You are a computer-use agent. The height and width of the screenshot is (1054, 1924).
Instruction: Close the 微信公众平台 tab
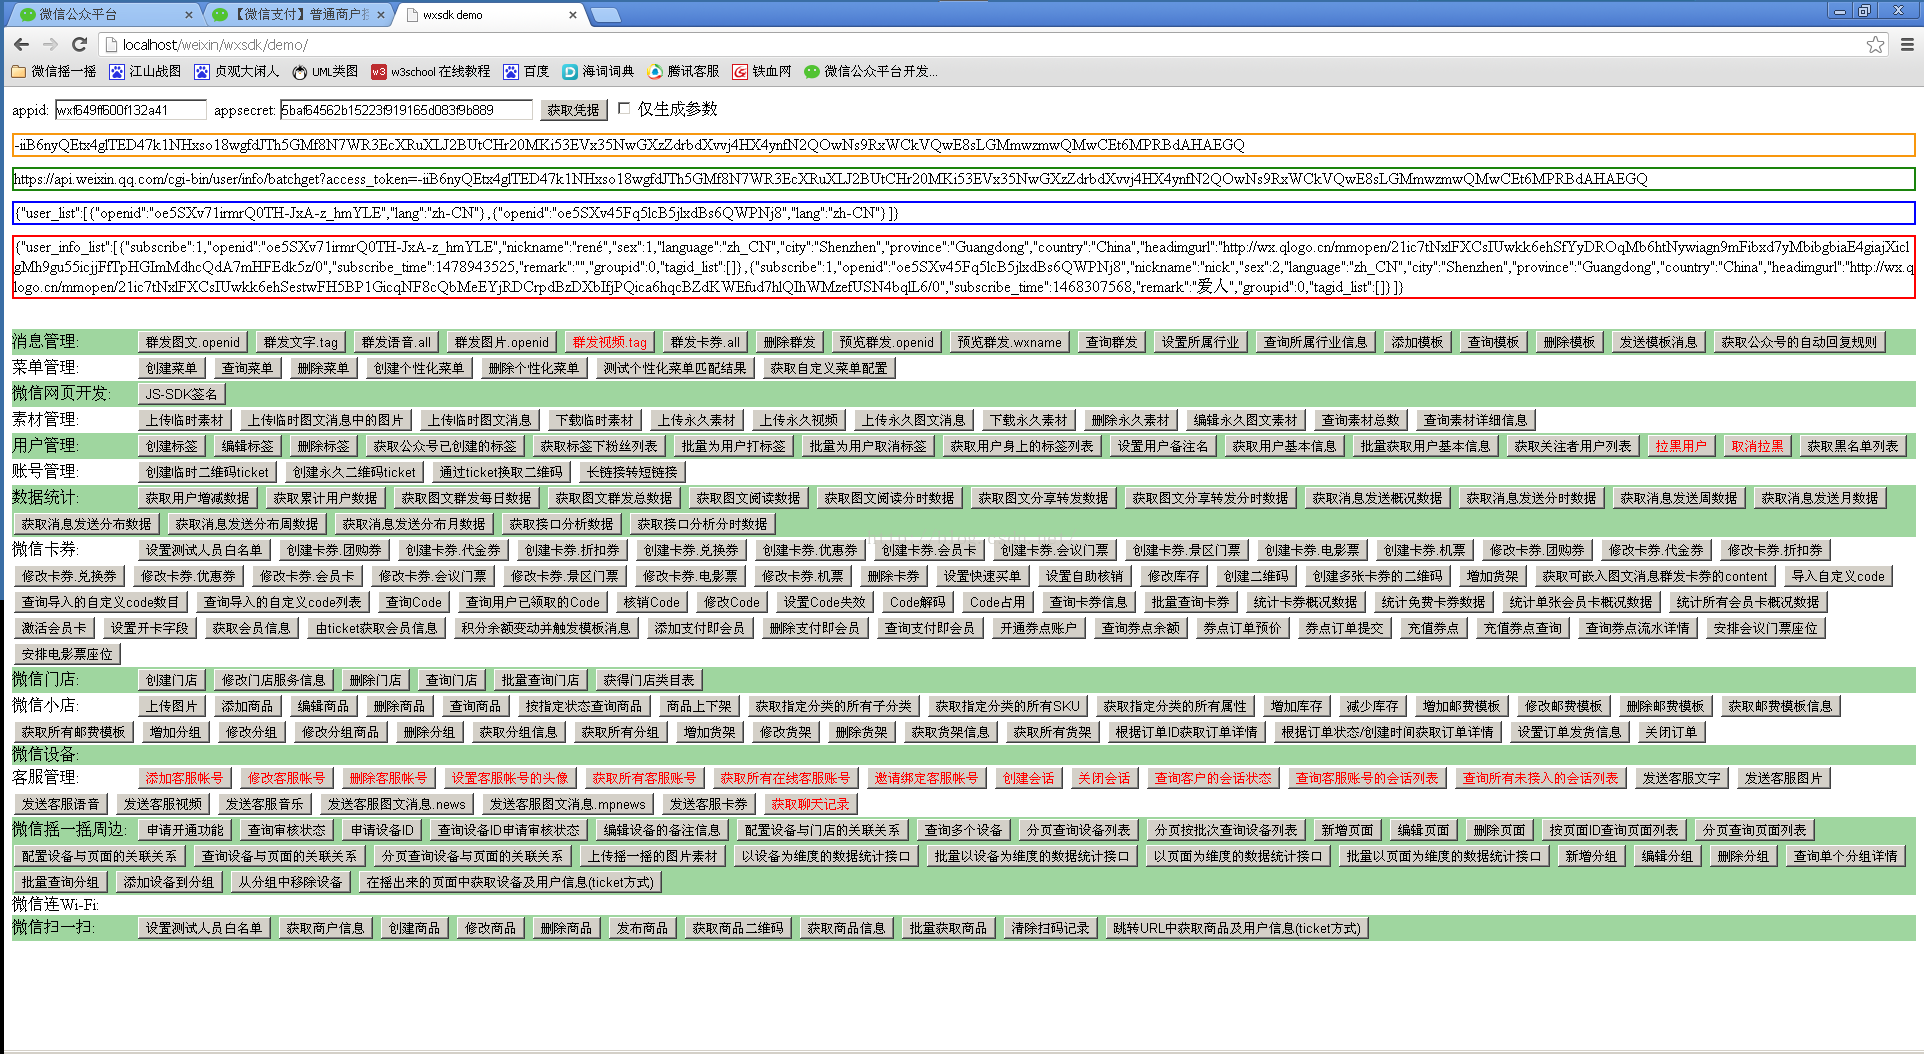pyautogui.click(x=188, y=14)
